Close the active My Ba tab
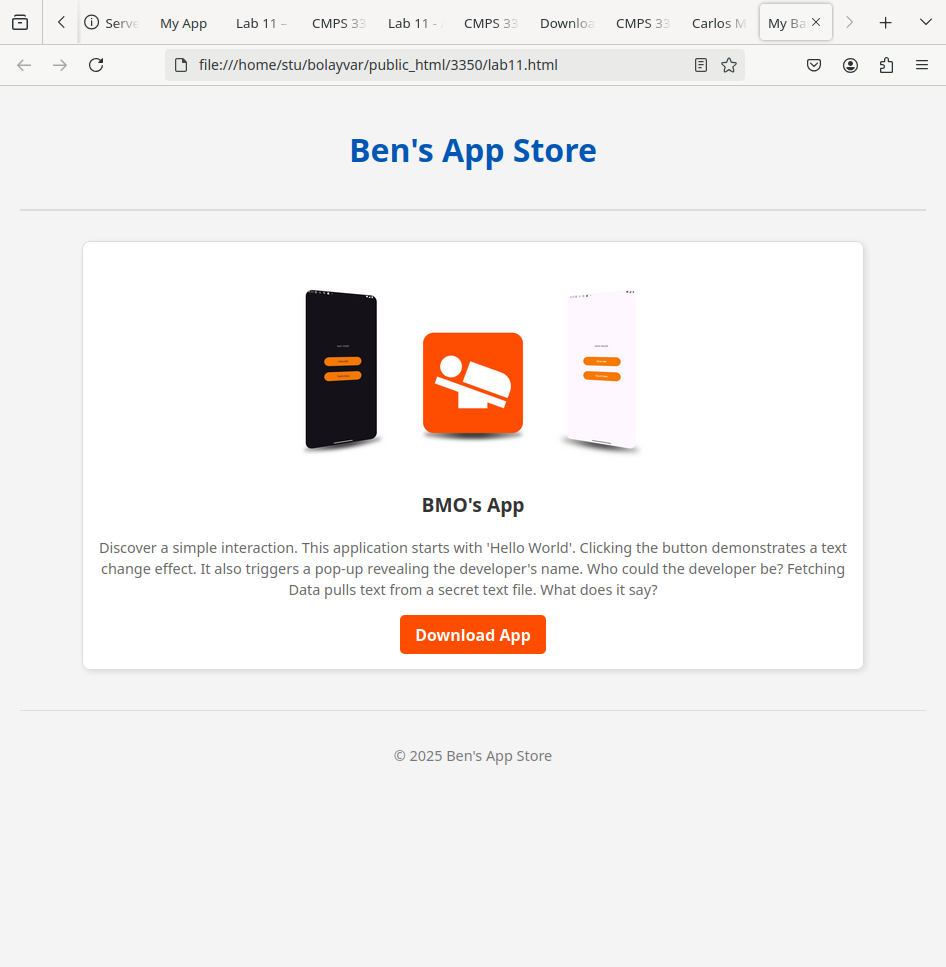 pos(816,22)
